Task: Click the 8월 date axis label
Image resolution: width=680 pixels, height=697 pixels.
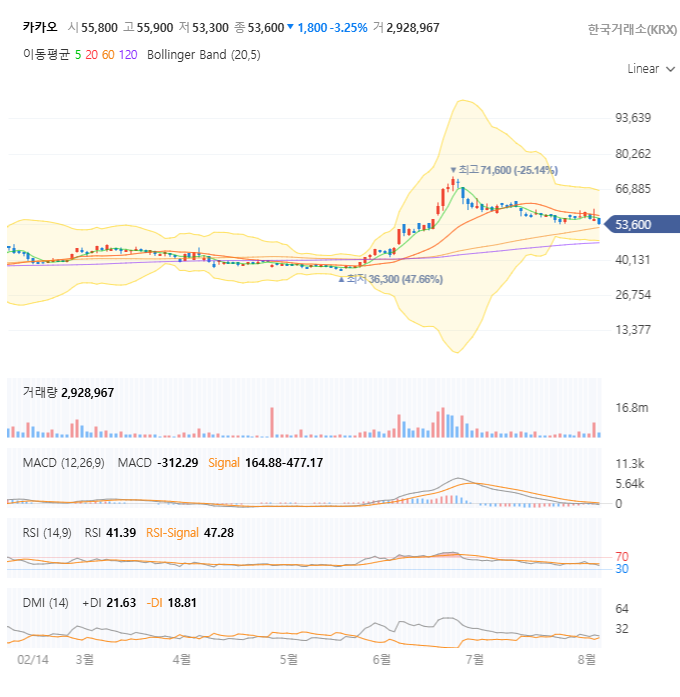Action: pos(587,660)
